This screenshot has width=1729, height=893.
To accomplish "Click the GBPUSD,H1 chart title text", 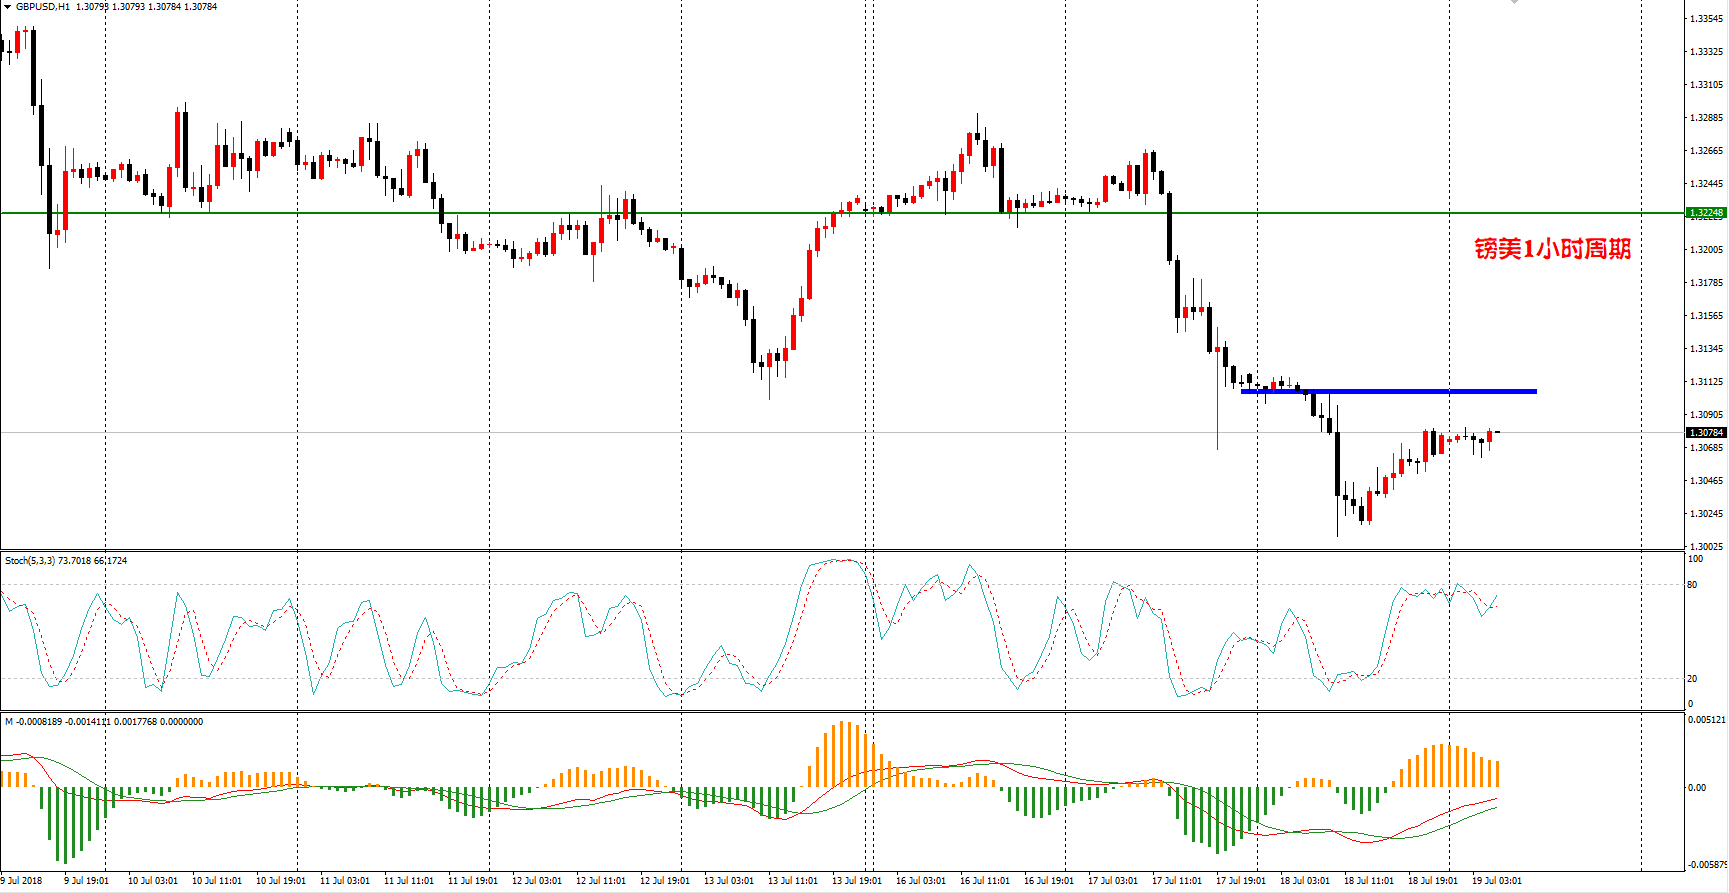I will (x=43, y=7).
